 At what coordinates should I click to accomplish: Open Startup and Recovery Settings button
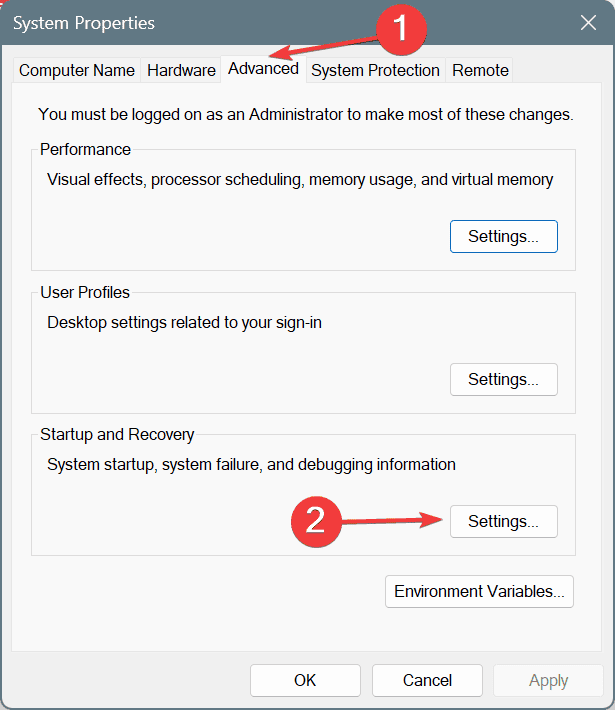pos(504,522)
